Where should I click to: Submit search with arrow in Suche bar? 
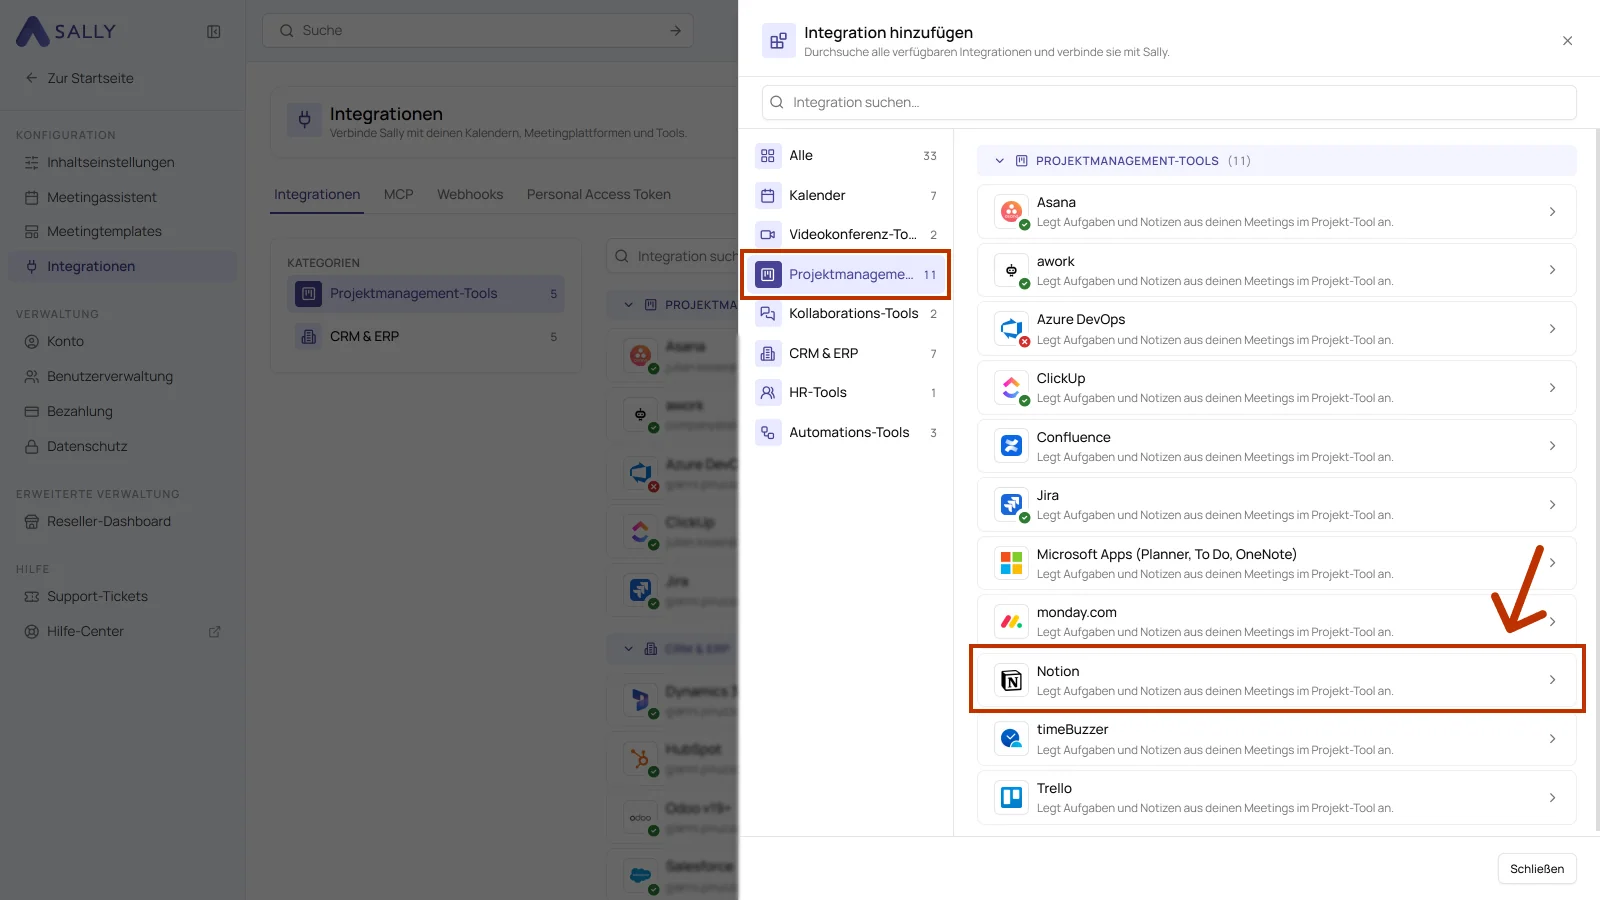click(x=675, y=30)
